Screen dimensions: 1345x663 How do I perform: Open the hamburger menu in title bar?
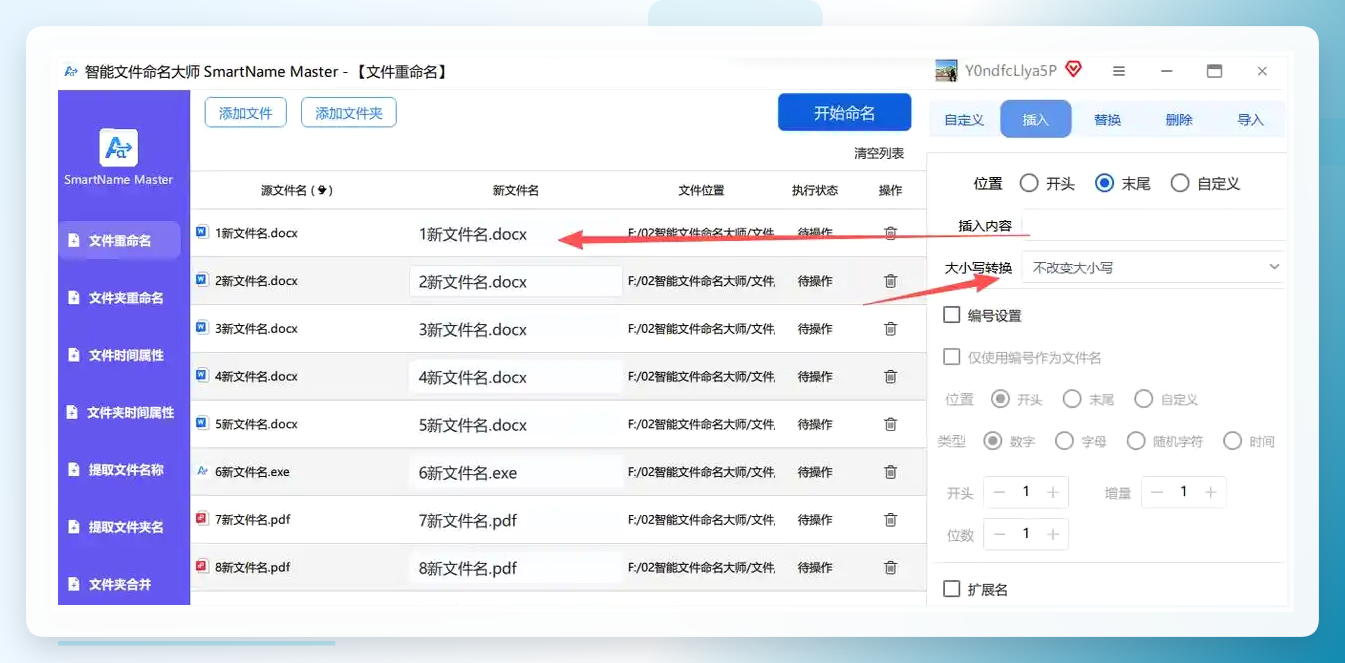(x=1119, y=71)
